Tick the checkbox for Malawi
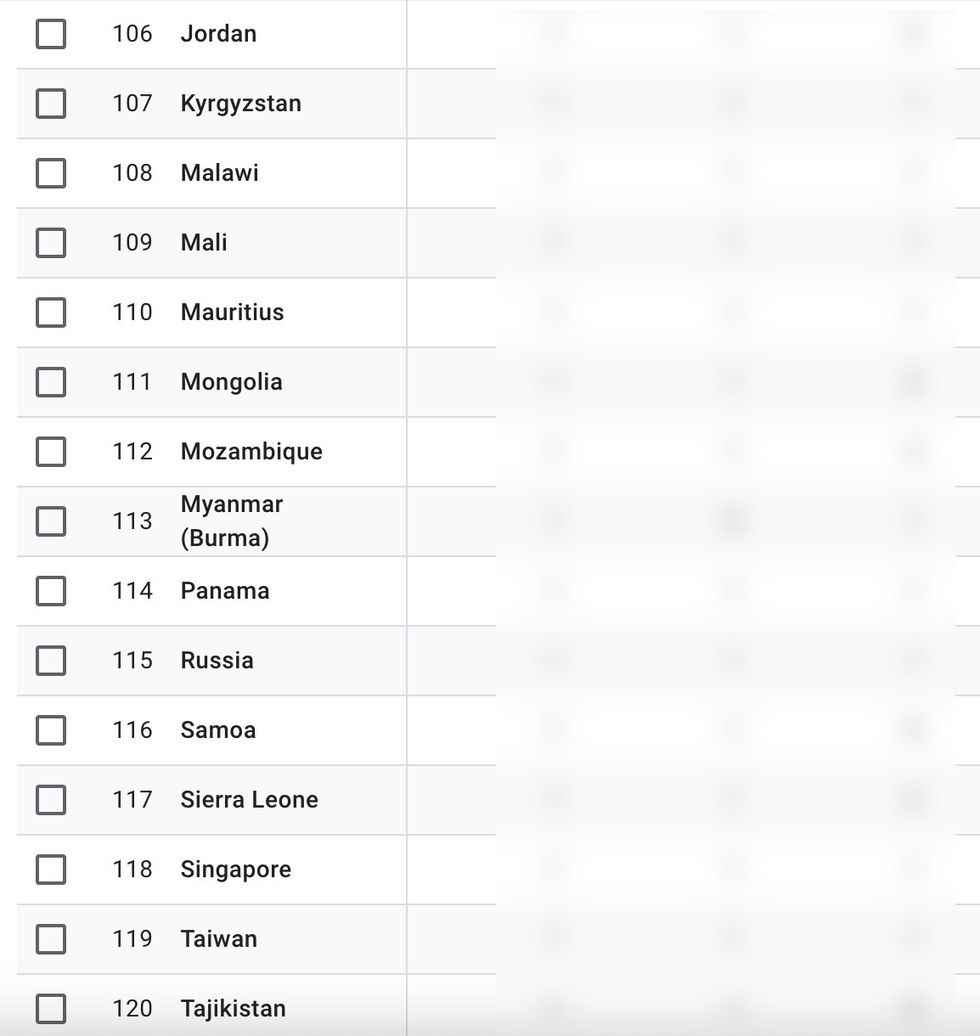 pyautogui.click(x=51, y=173)
